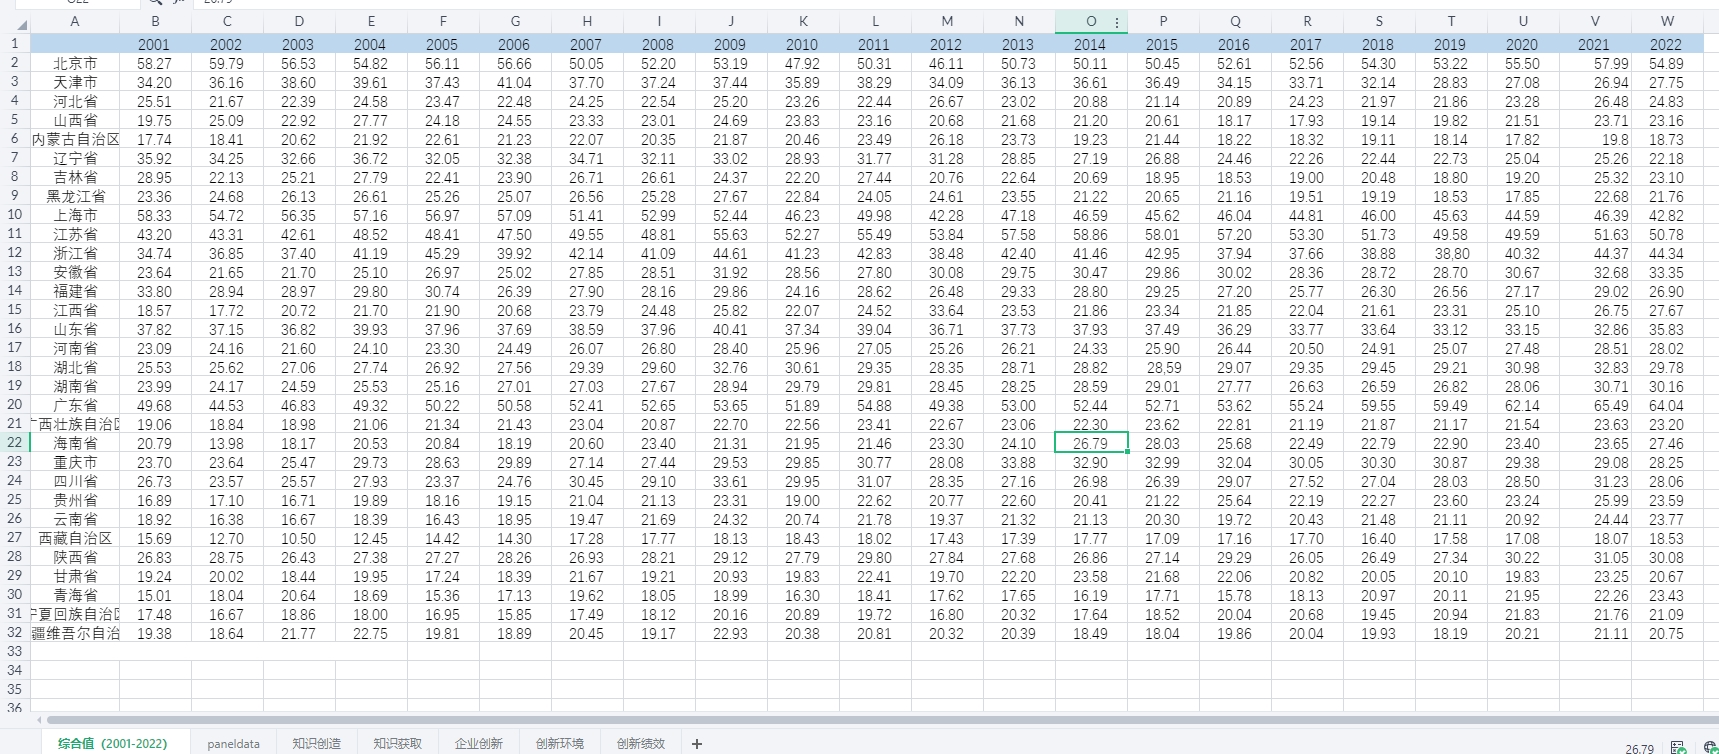The width and height of the screenshot is (1719, 754).
Task: Select the 青海省 row label cell
Action: point(75,595)
